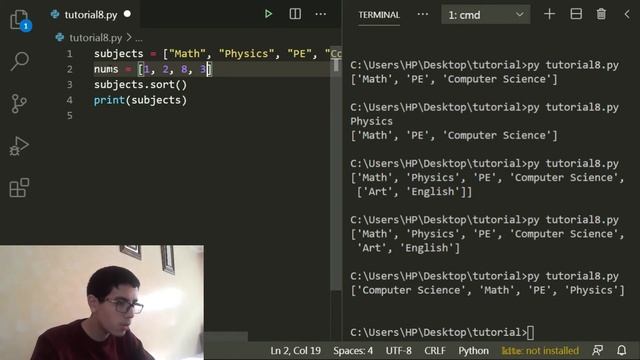Close the unsaved tutorial8.py tab dot

click(127, 14)
